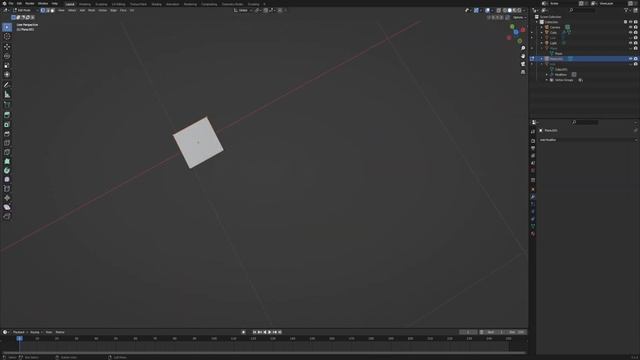
Task: Hide the Cube object in outliner
Action: (631, 32)
